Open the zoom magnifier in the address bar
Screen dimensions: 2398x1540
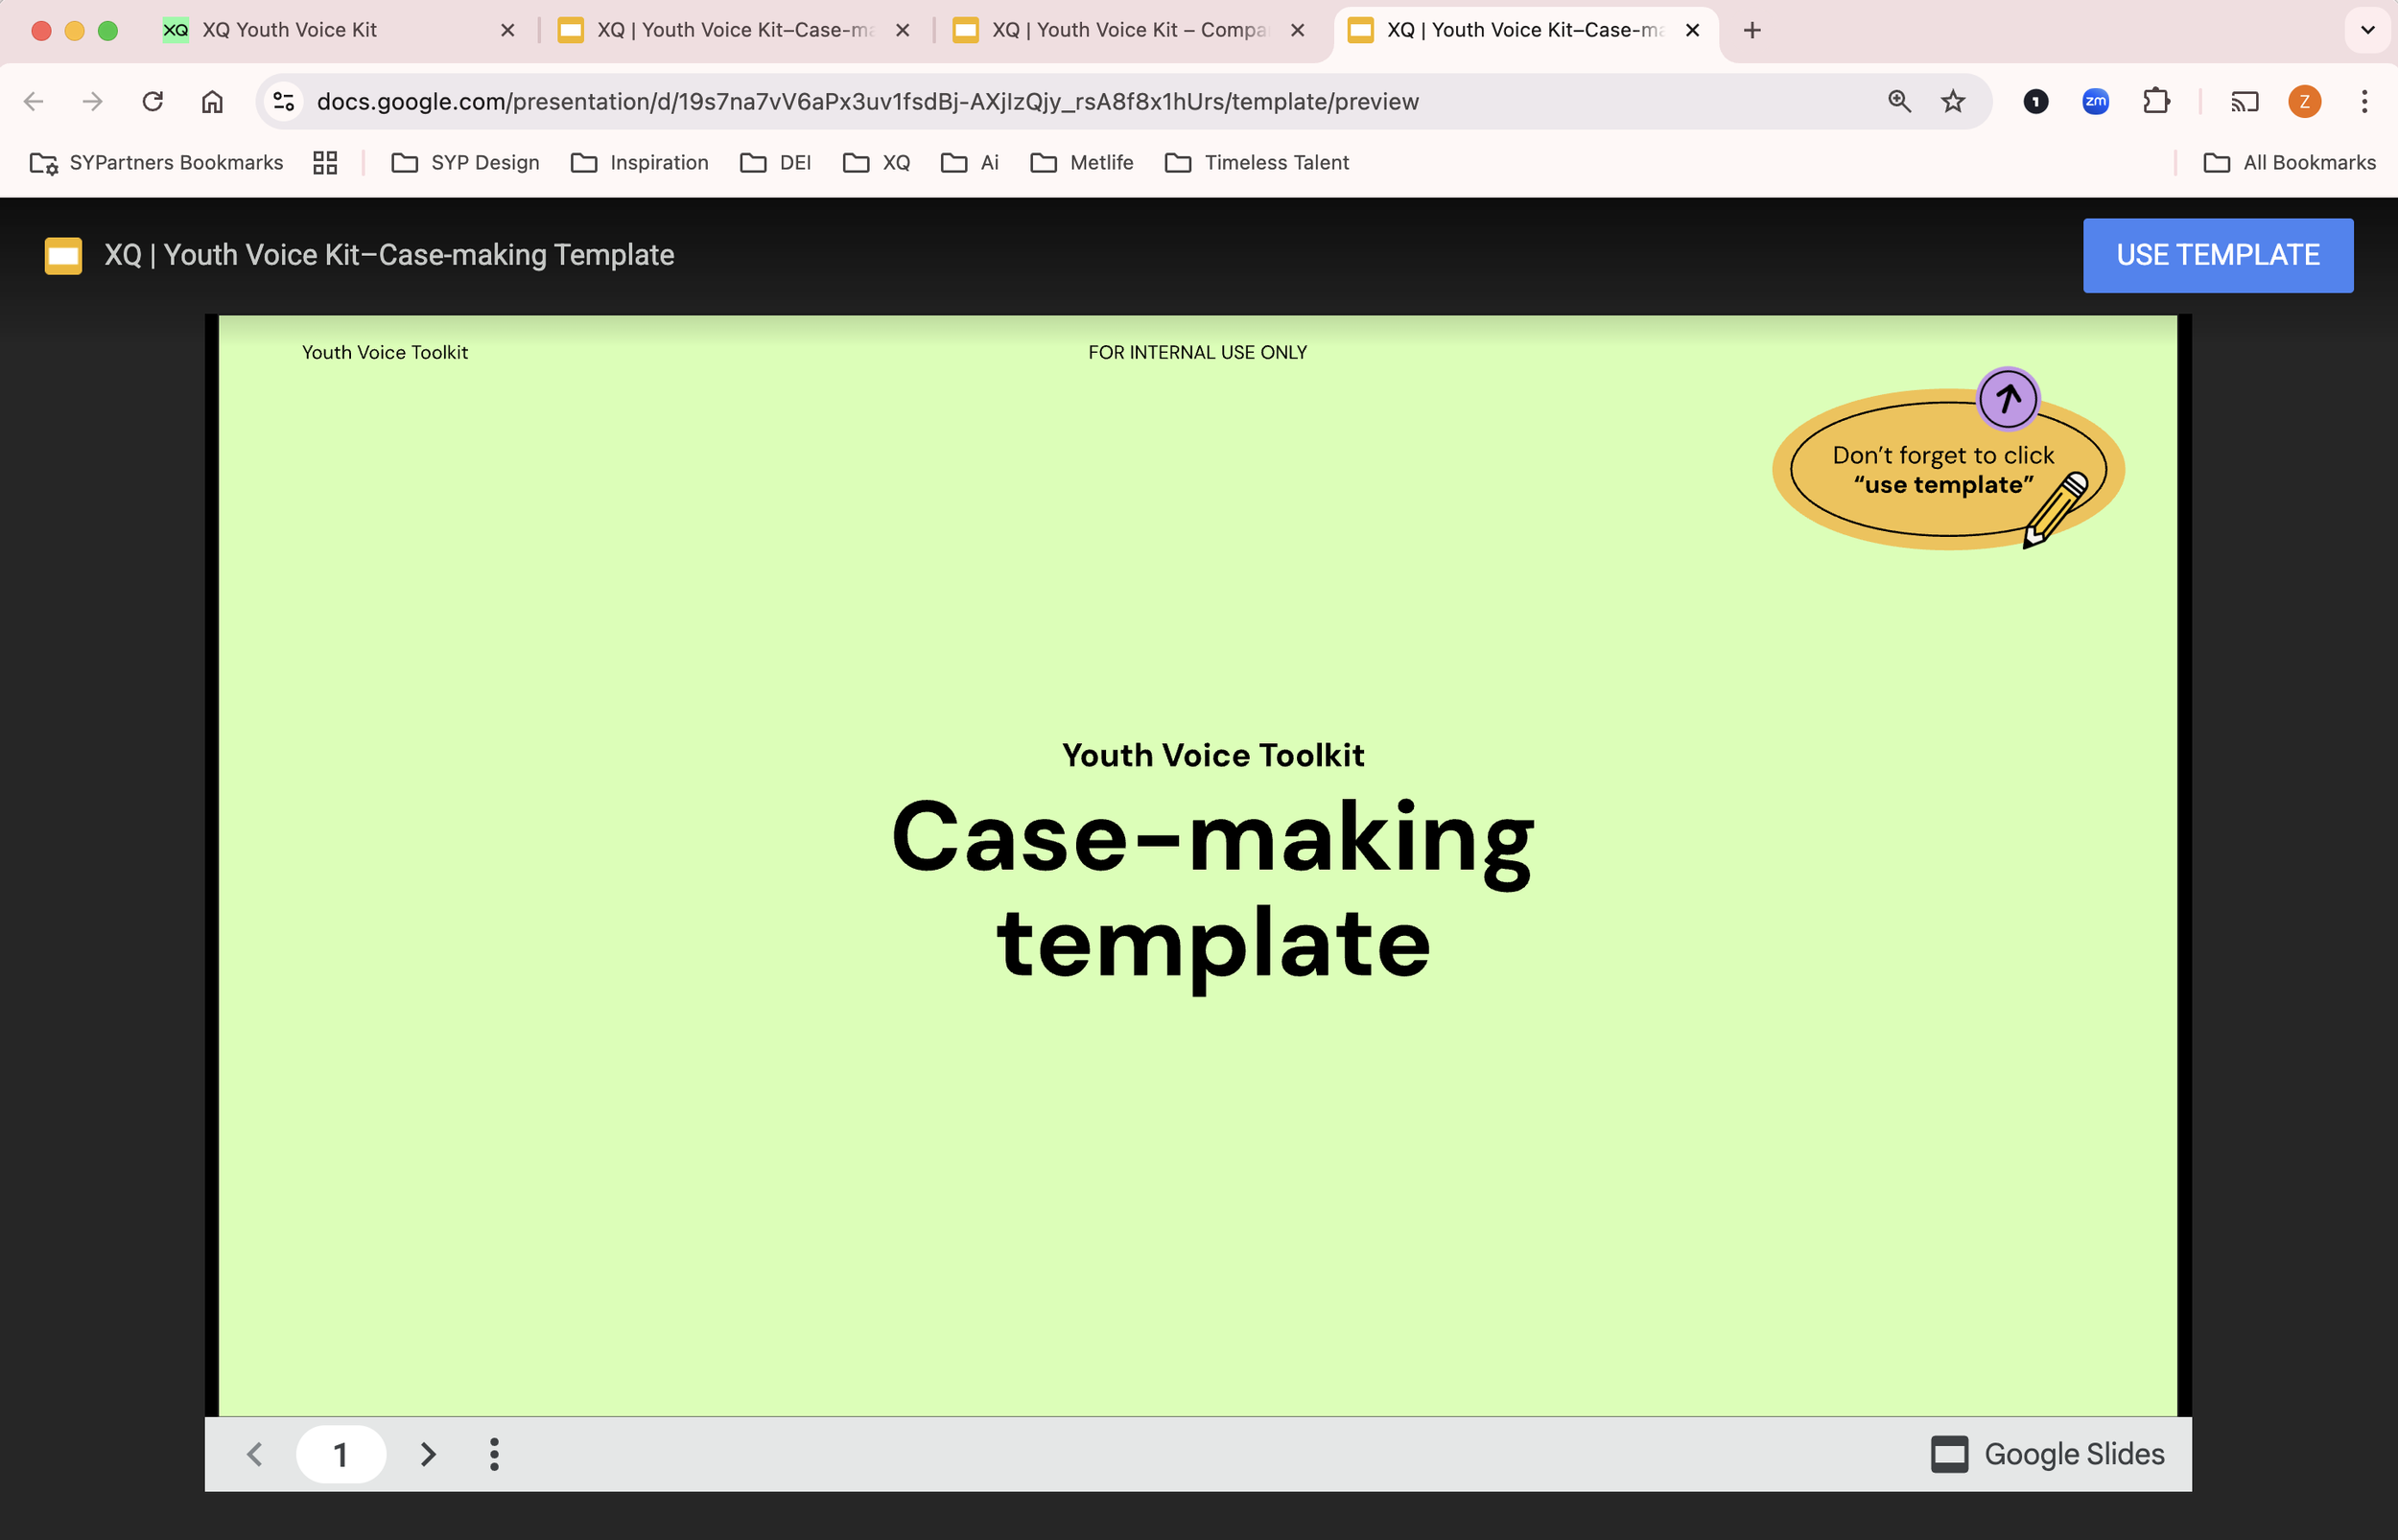coord(1899,101)
